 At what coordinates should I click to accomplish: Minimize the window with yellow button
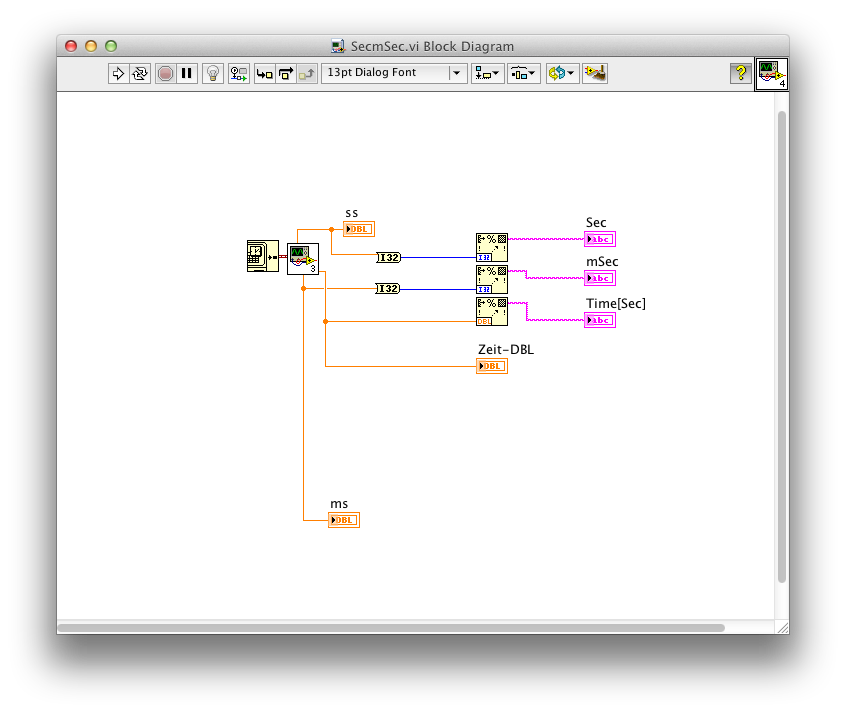[91, 46]
